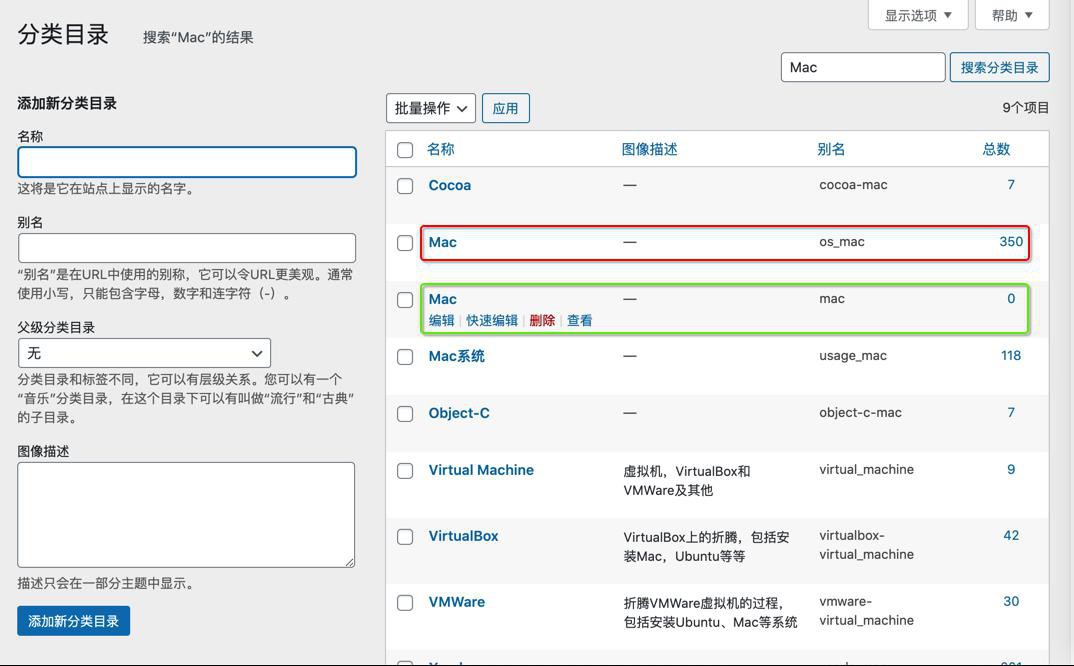Click the VirtualBox description starting VirtualBox上的折腾

706,546
